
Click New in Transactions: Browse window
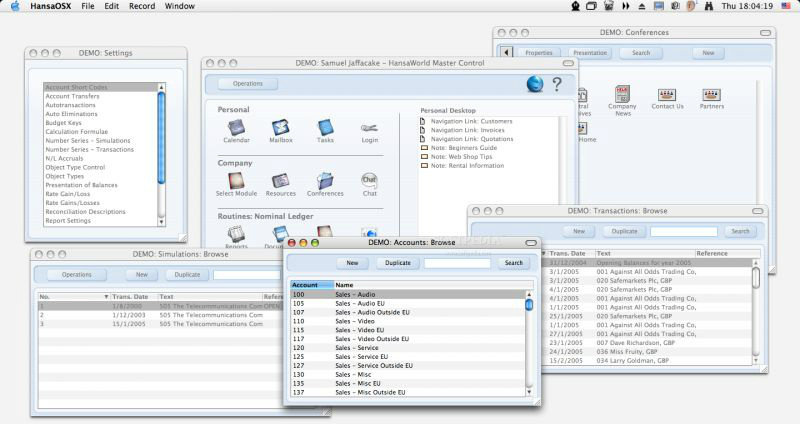tap(579, 231)
